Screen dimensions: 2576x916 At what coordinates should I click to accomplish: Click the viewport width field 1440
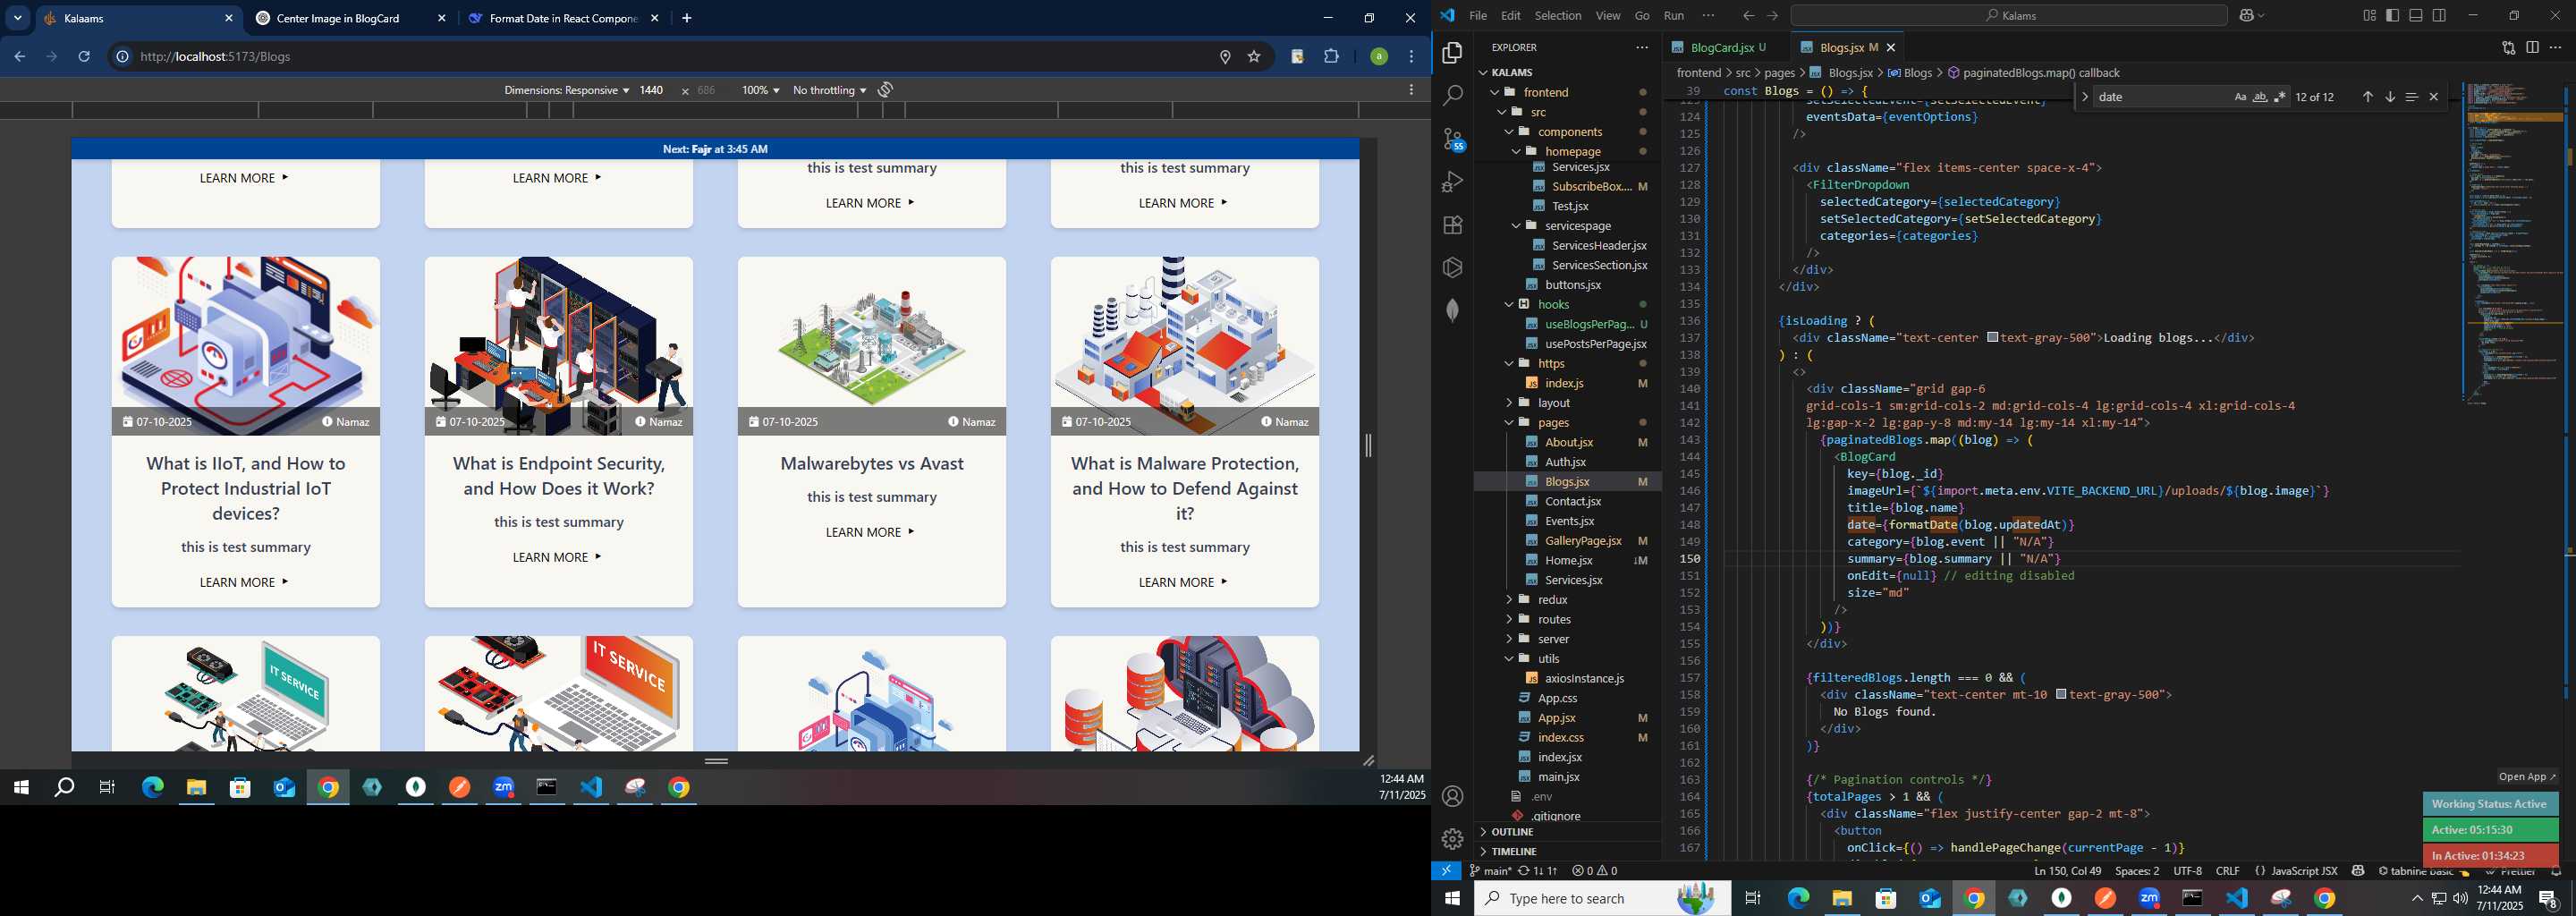651,90
